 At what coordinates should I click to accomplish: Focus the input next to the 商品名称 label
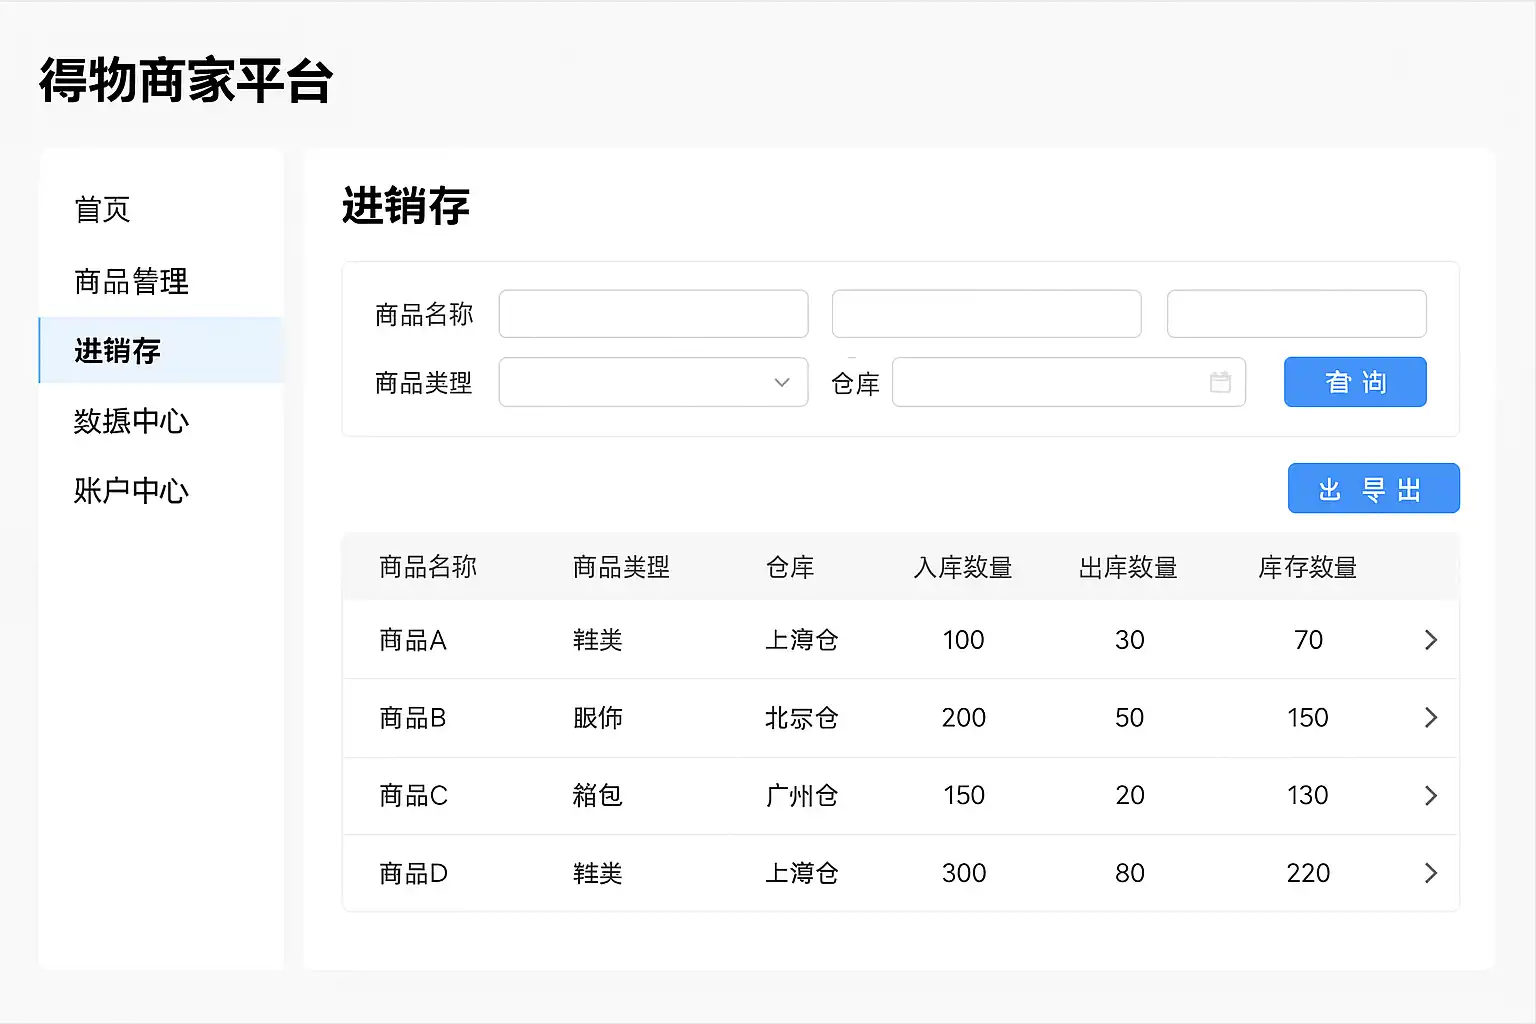(653, 314)
